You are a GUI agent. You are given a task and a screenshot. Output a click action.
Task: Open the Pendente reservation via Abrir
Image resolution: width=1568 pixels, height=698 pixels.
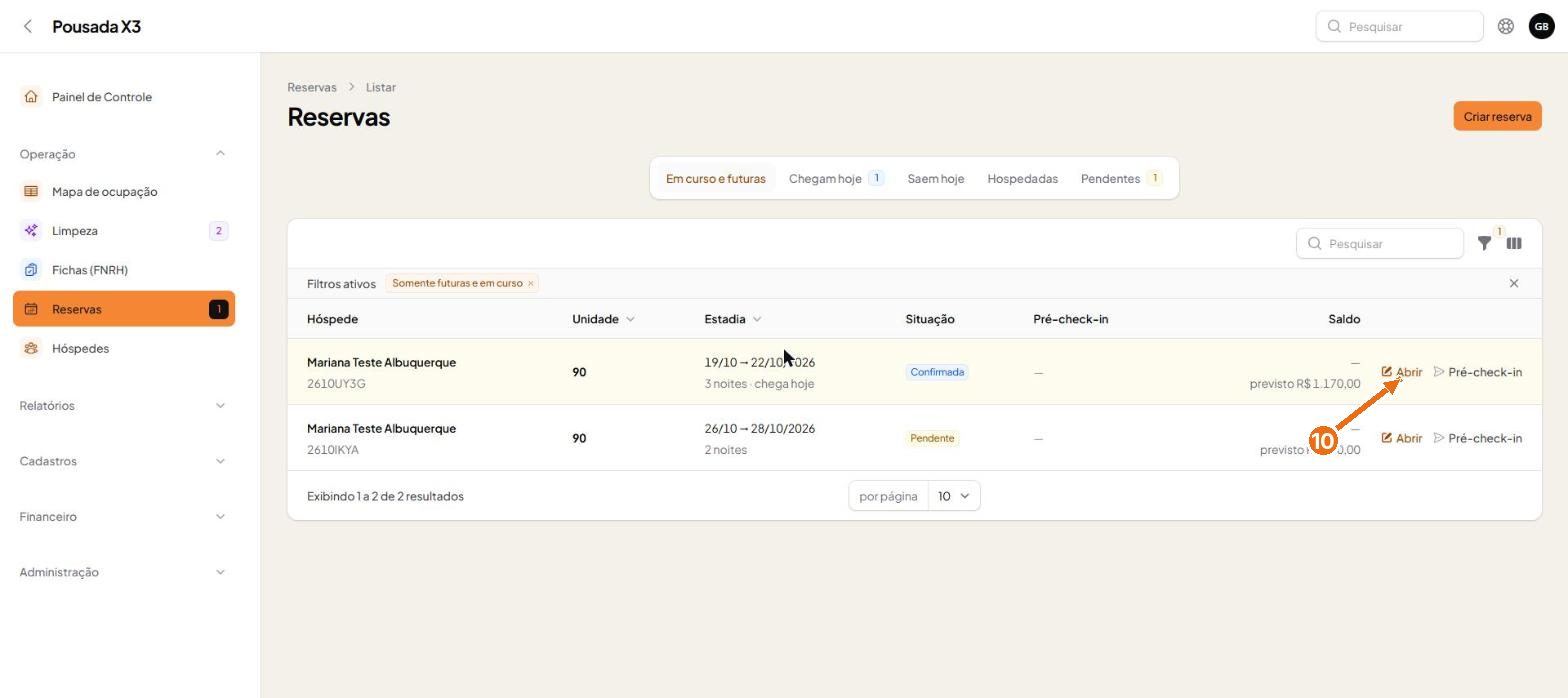[1402, 437]
